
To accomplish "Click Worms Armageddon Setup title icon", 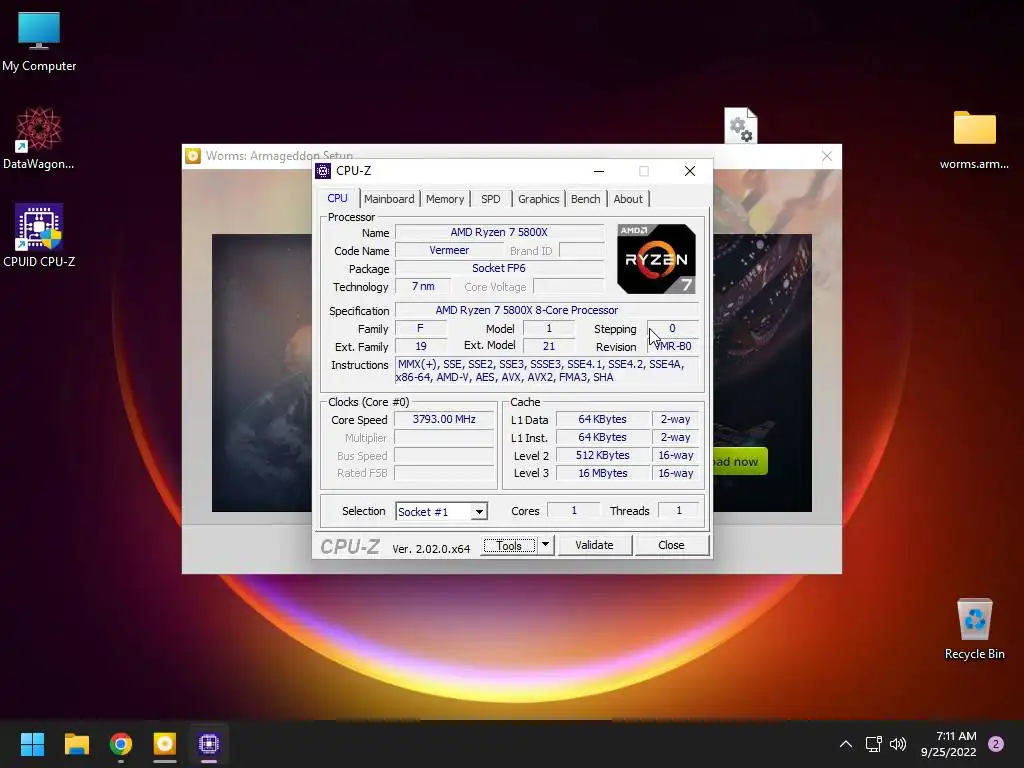I will coord(193,156).
